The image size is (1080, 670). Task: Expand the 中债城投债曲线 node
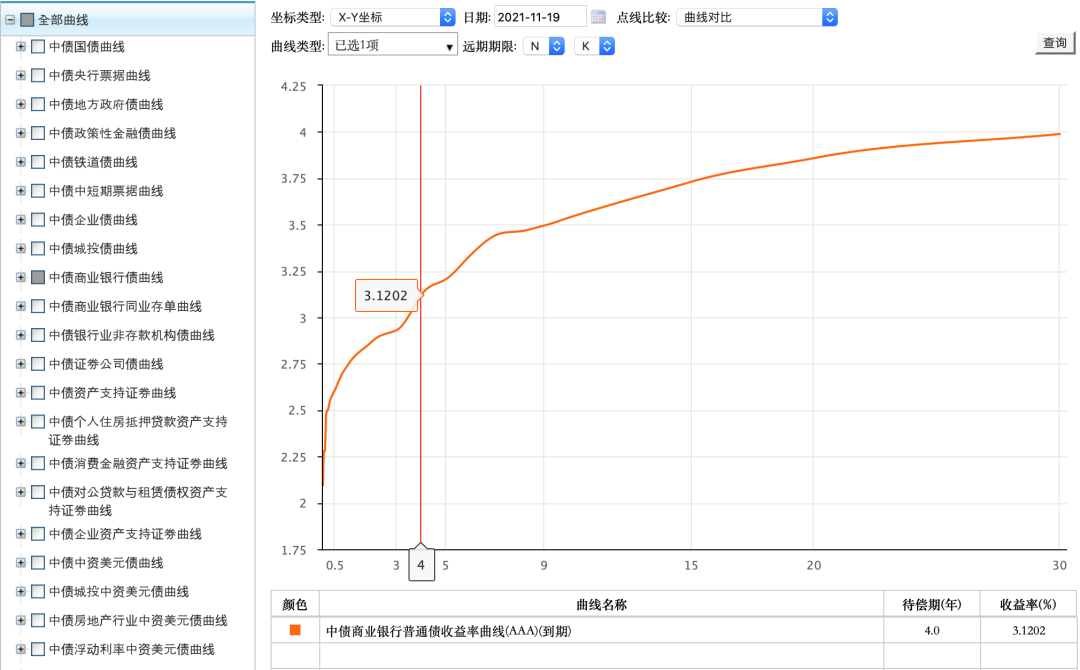point(21,248)
